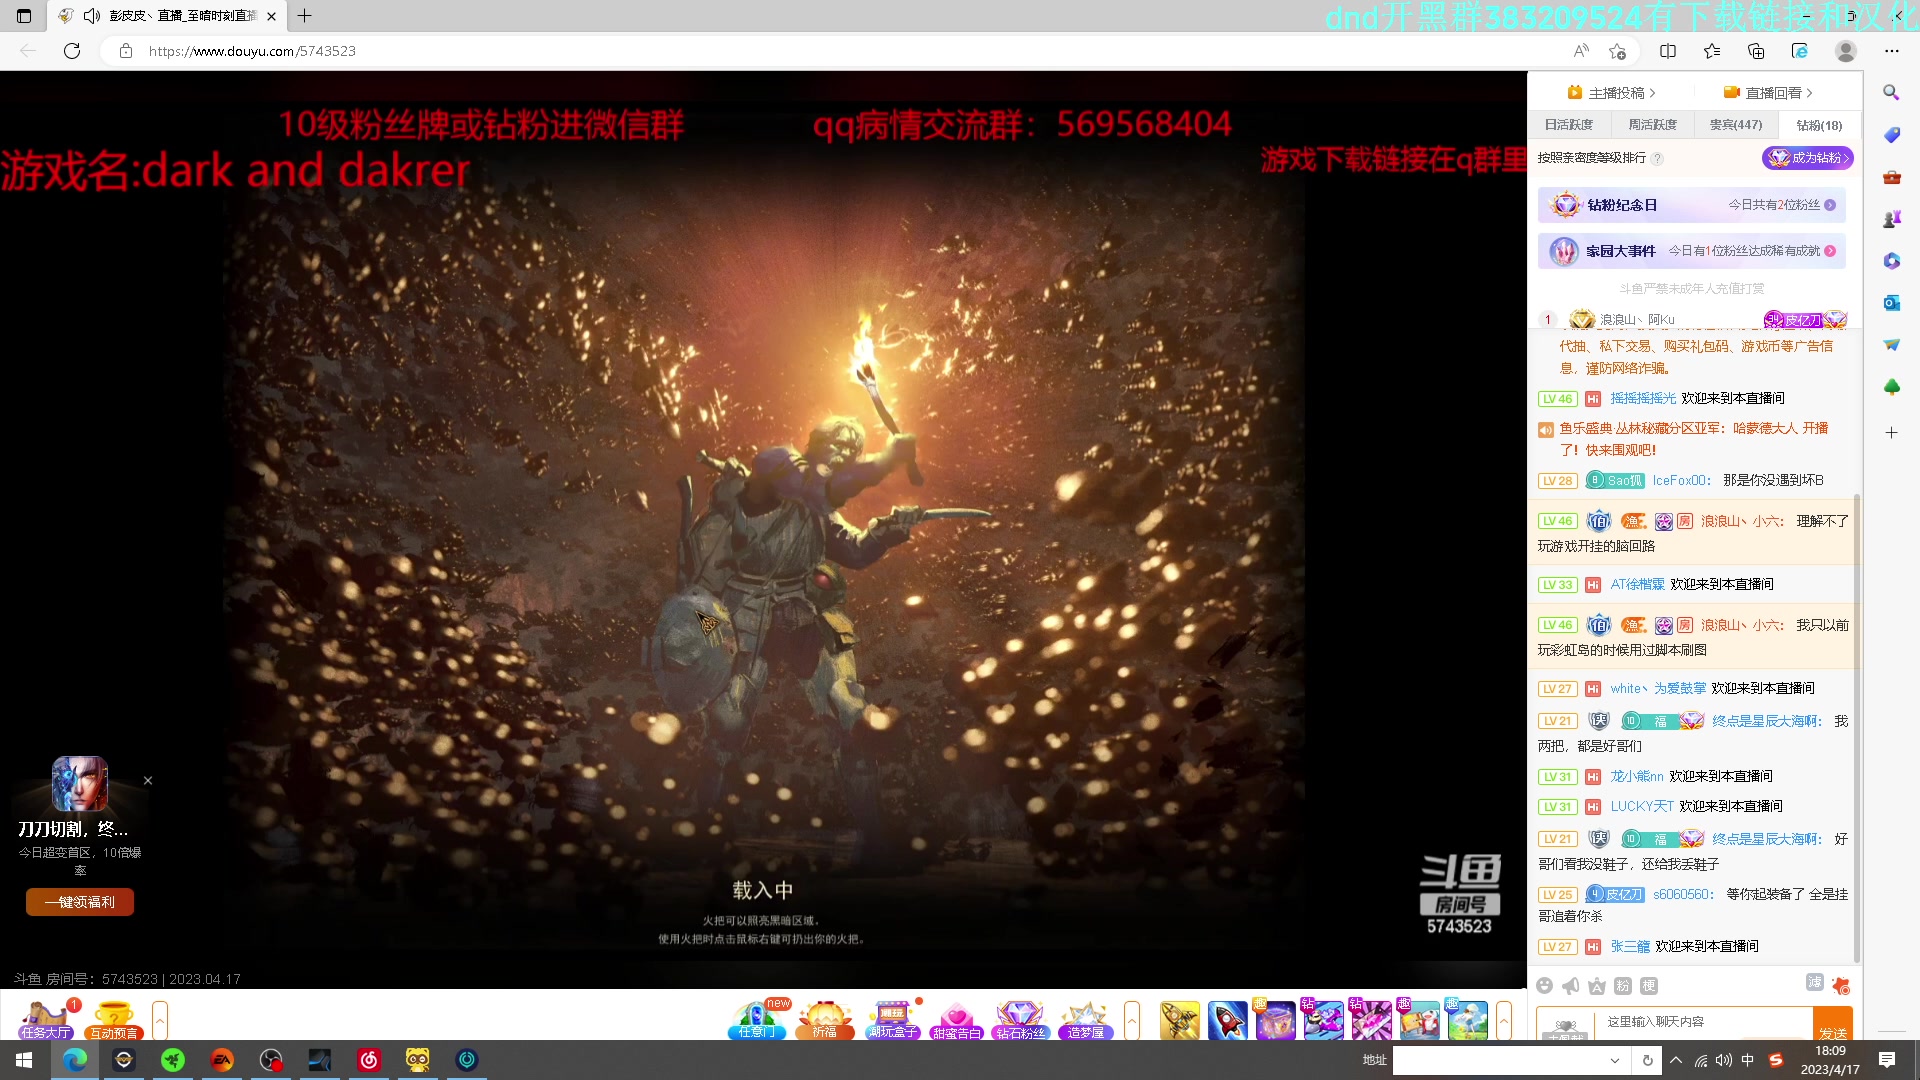This screenshot has width=1920, height=1080.
Task: Click the browser address bar URL
Action: [252, 51]
